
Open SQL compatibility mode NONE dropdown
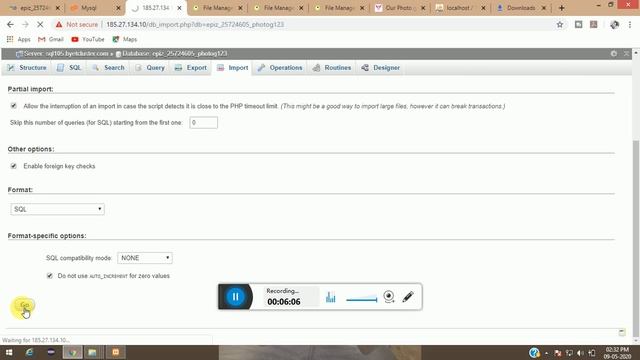[145, 258]
